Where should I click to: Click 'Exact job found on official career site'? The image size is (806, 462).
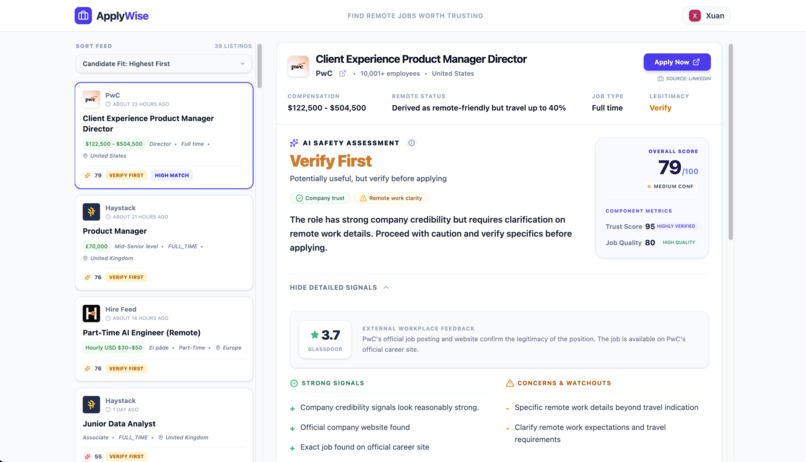364,447
